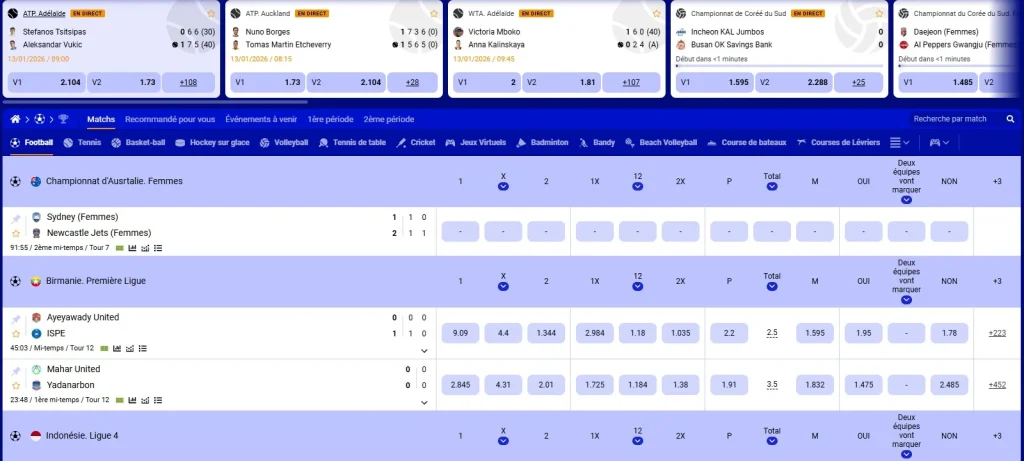Select the 2ème période tab
1024x461 pixels.
click(x=389, y=119)
